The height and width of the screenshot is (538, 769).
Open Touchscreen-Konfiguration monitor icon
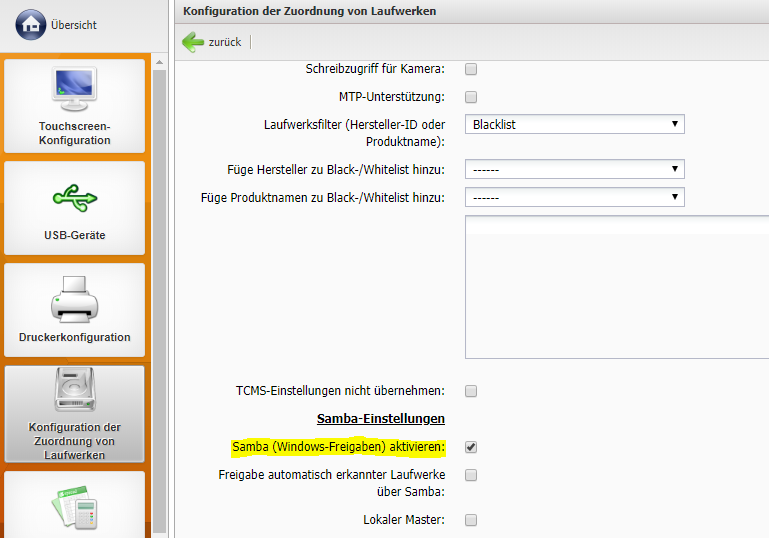point(74,90)
